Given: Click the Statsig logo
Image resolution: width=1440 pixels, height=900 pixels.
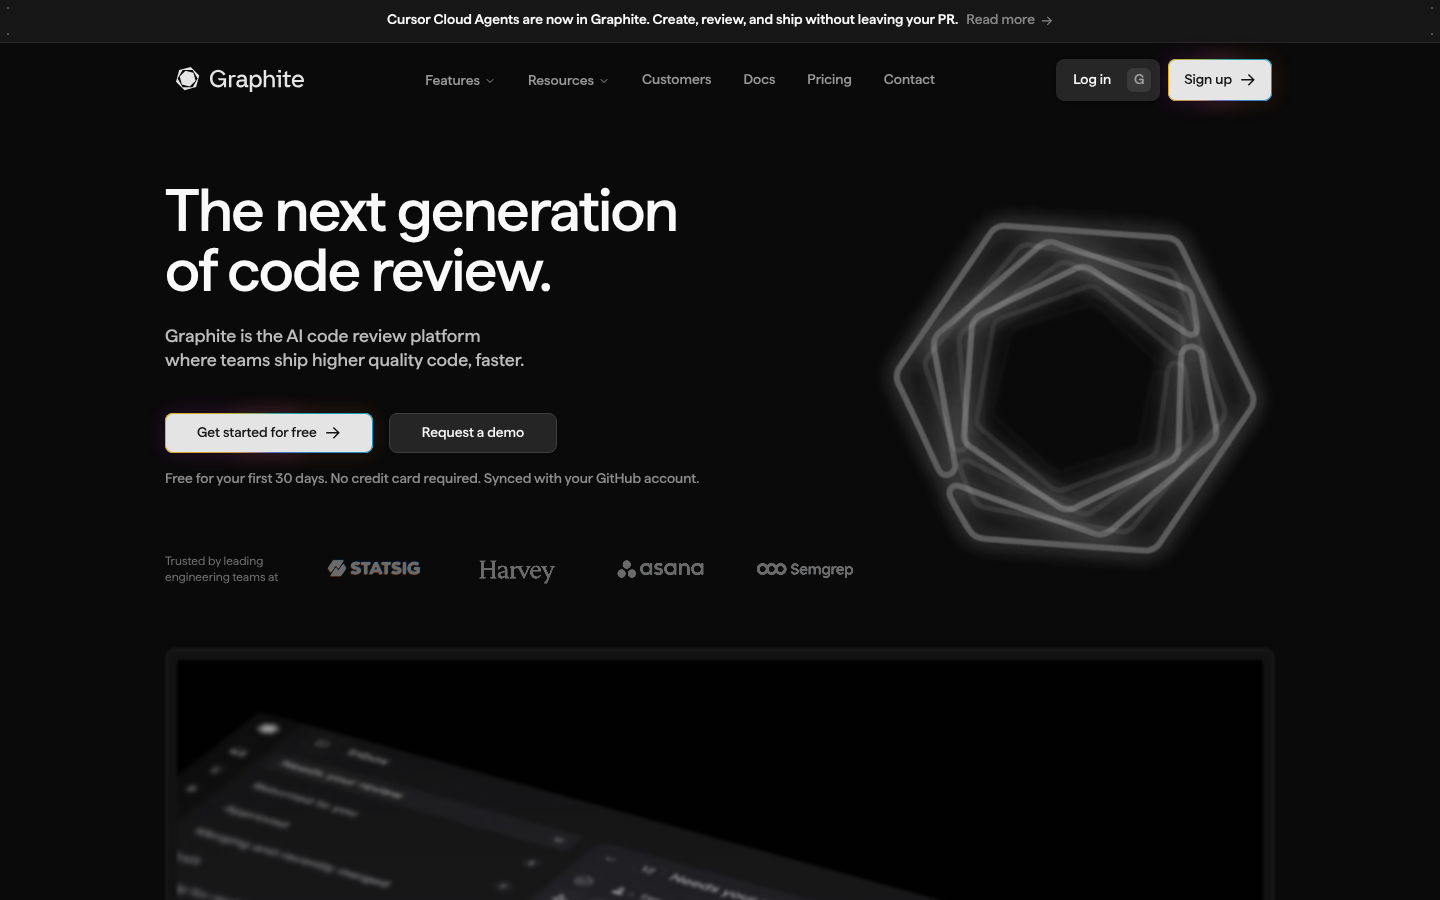Looking at the screenshot, I should click(374, 568).
